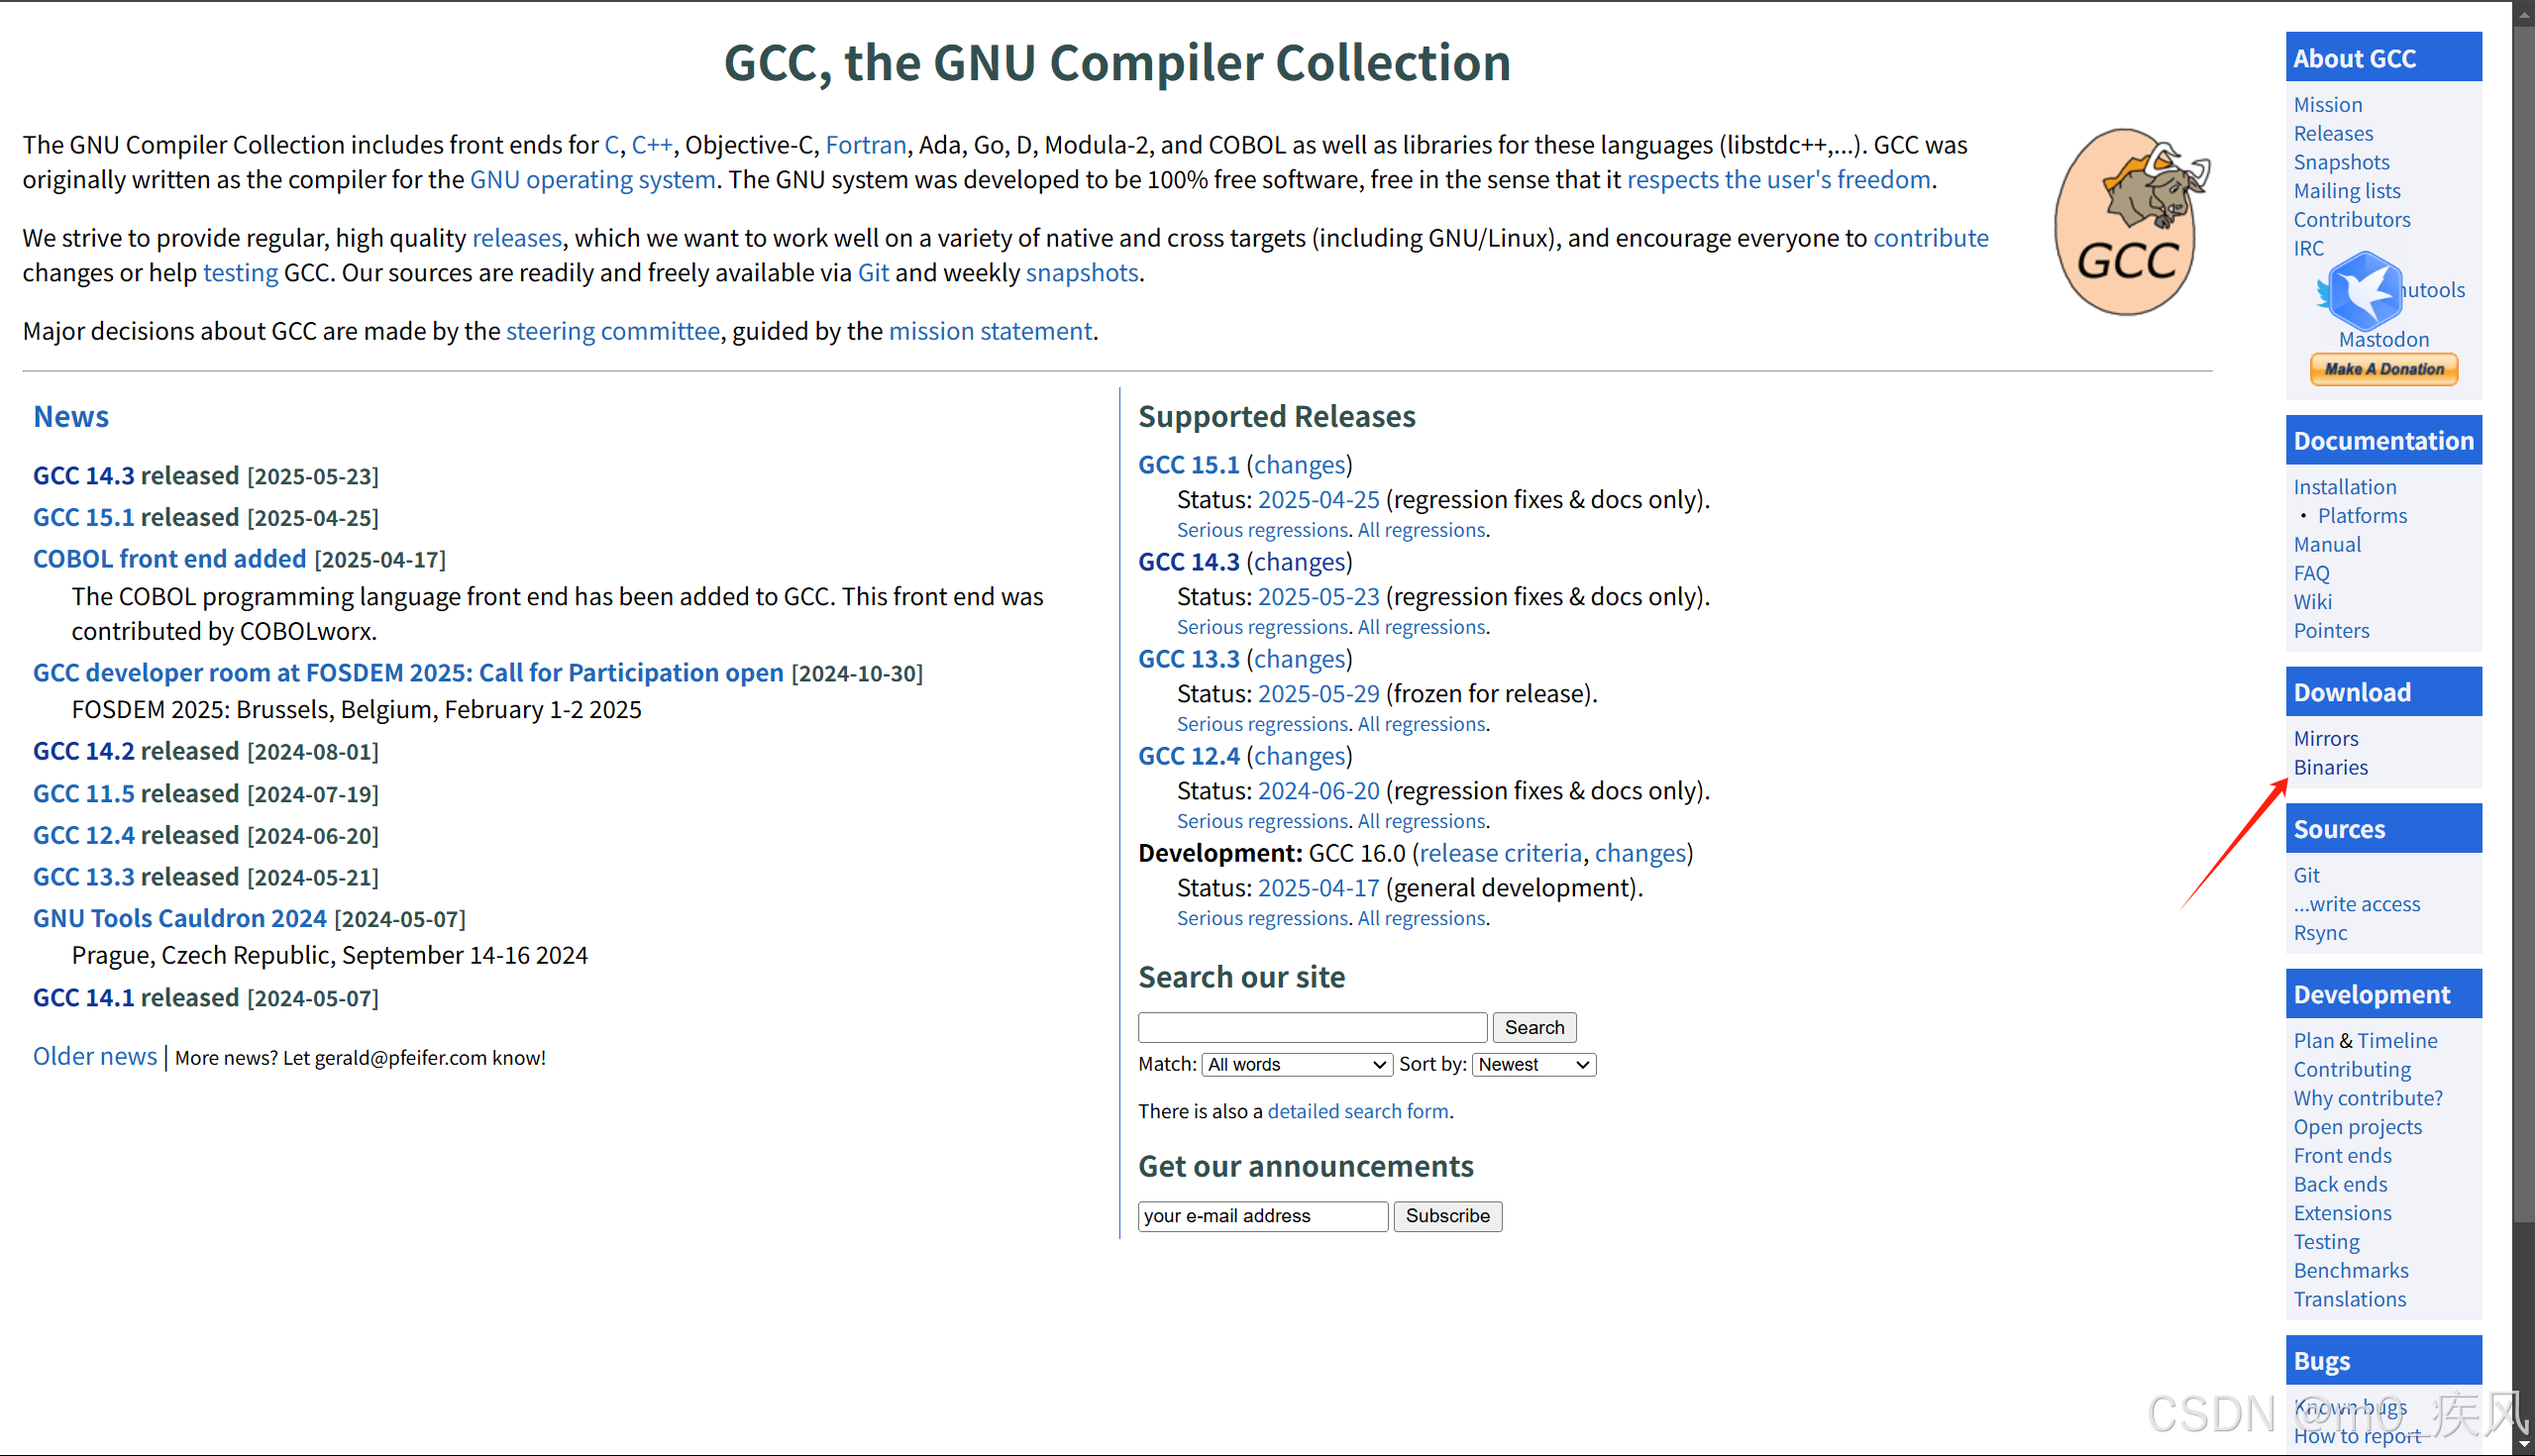Open GCC 15.1 changes link
This screenshot has height=1456, width=2535.
[1299, 465]
